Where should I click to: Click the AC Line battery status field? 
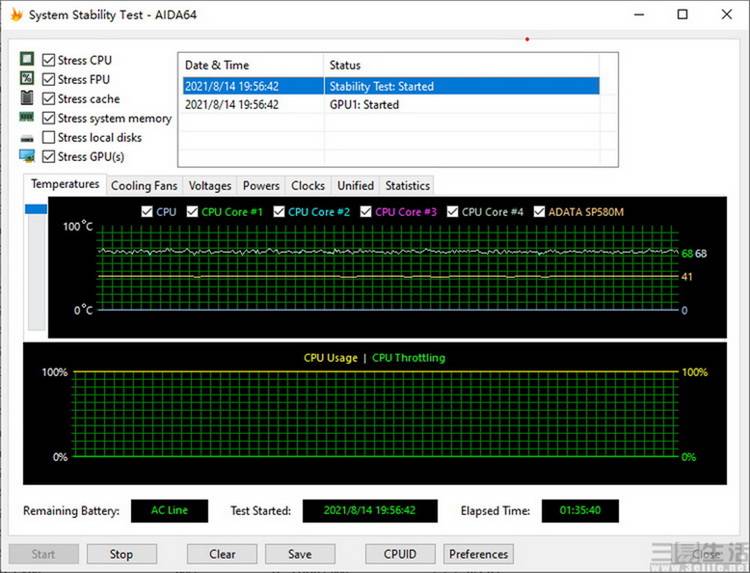pos(169,510)
